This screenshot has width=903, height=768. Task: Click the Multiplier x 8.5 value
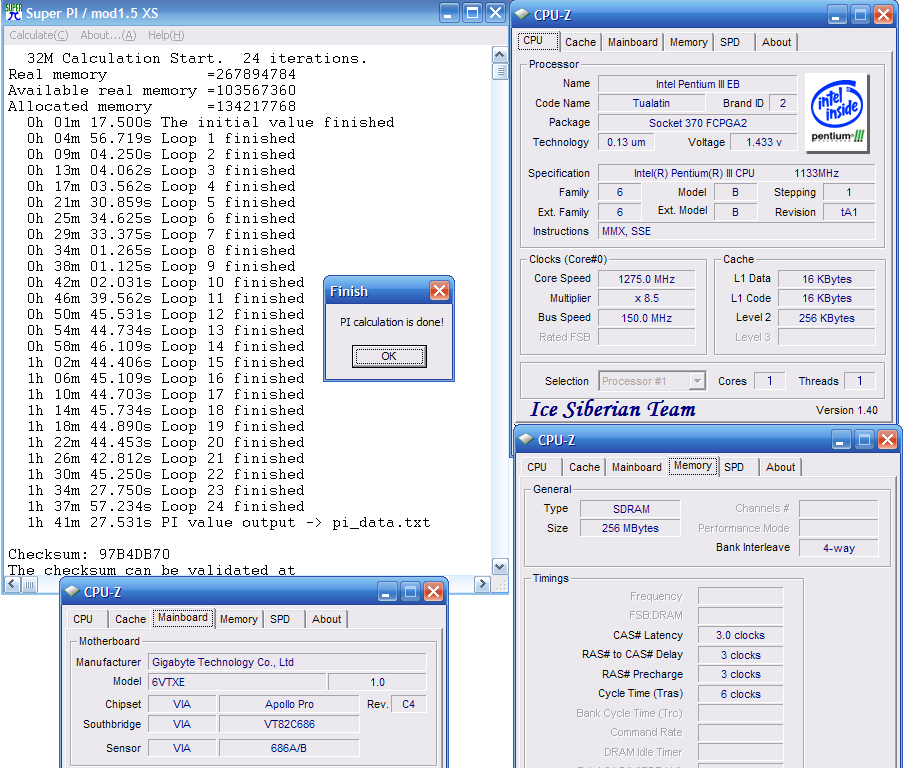pos(646,298)
